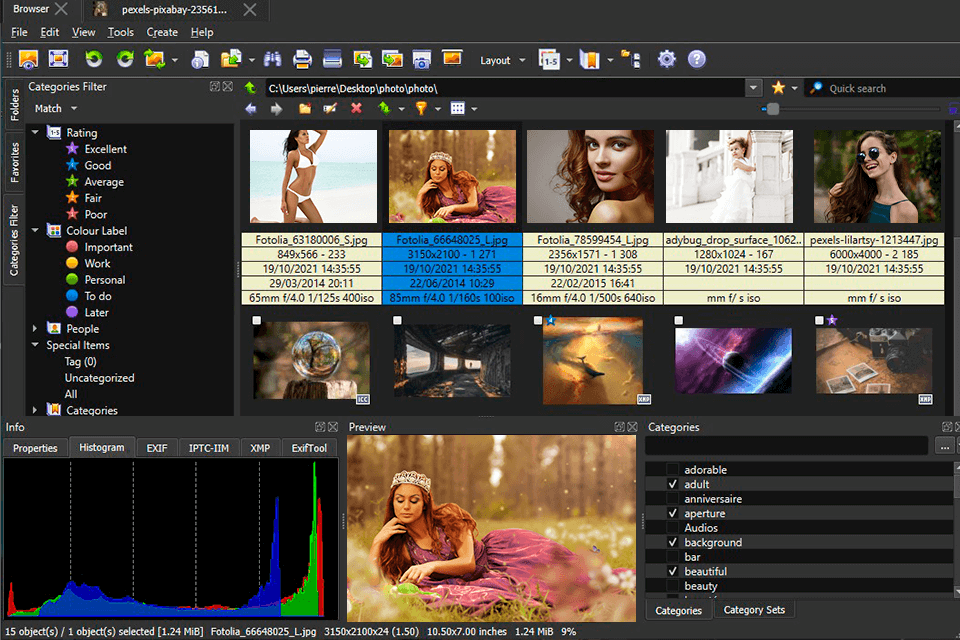Open the Layout dropdown
Image resolution: width=960 pixels, height=640 pixels.
[502, 60]
